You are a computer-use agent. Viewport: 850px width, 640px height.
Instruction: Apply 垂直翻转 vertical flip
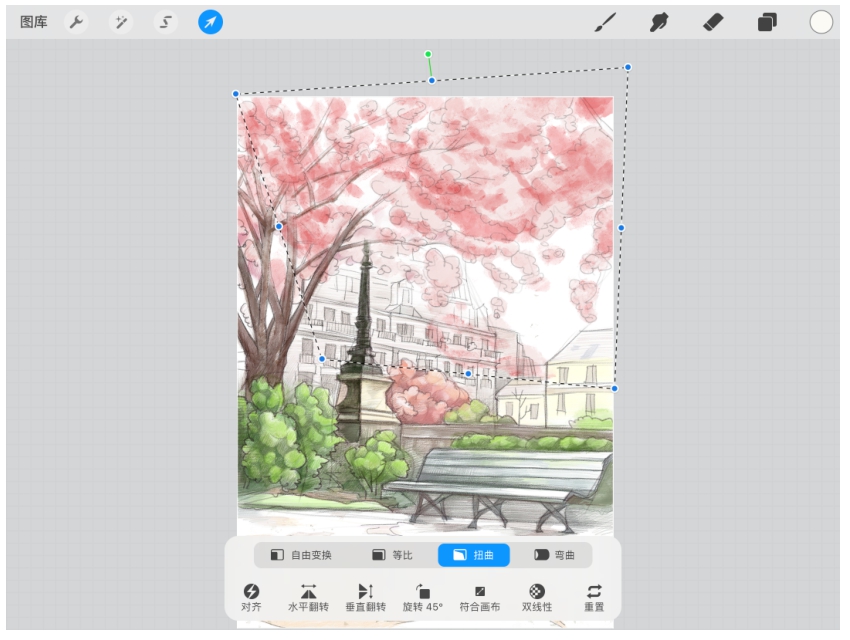(366, 598)
